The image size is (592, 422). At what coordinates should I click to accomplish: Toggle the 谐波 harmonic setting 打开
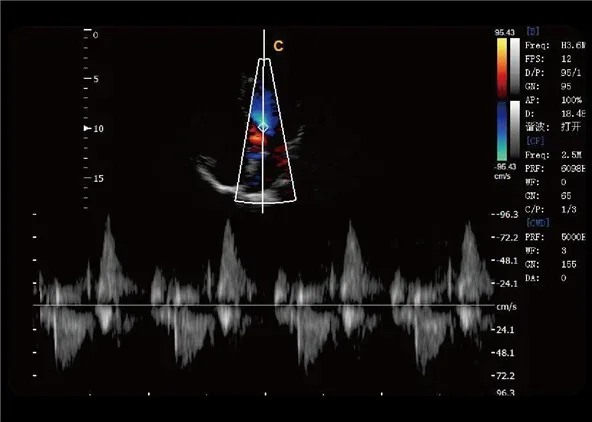(x=570, y=127)
